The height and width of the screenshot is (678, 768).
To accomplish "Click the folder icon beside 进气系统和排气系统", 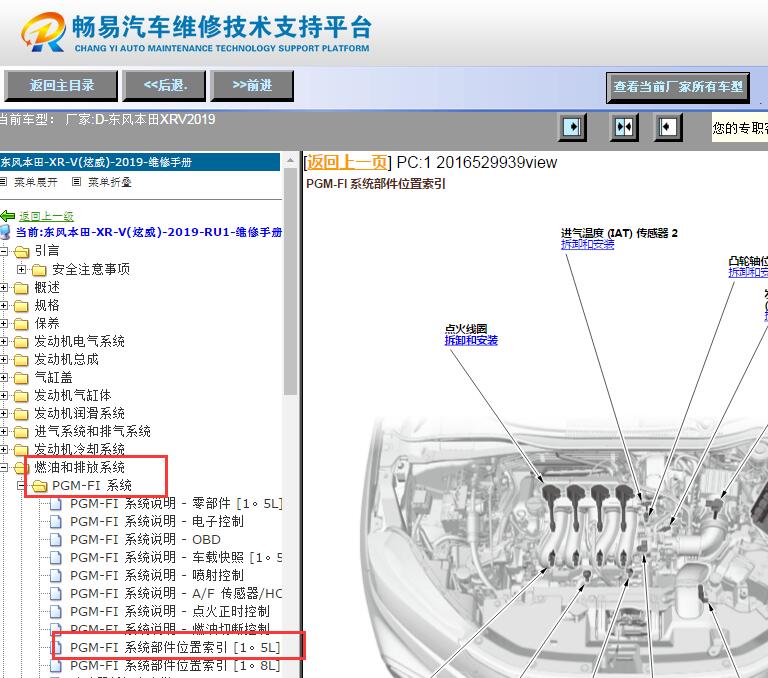I will point(21,432).
